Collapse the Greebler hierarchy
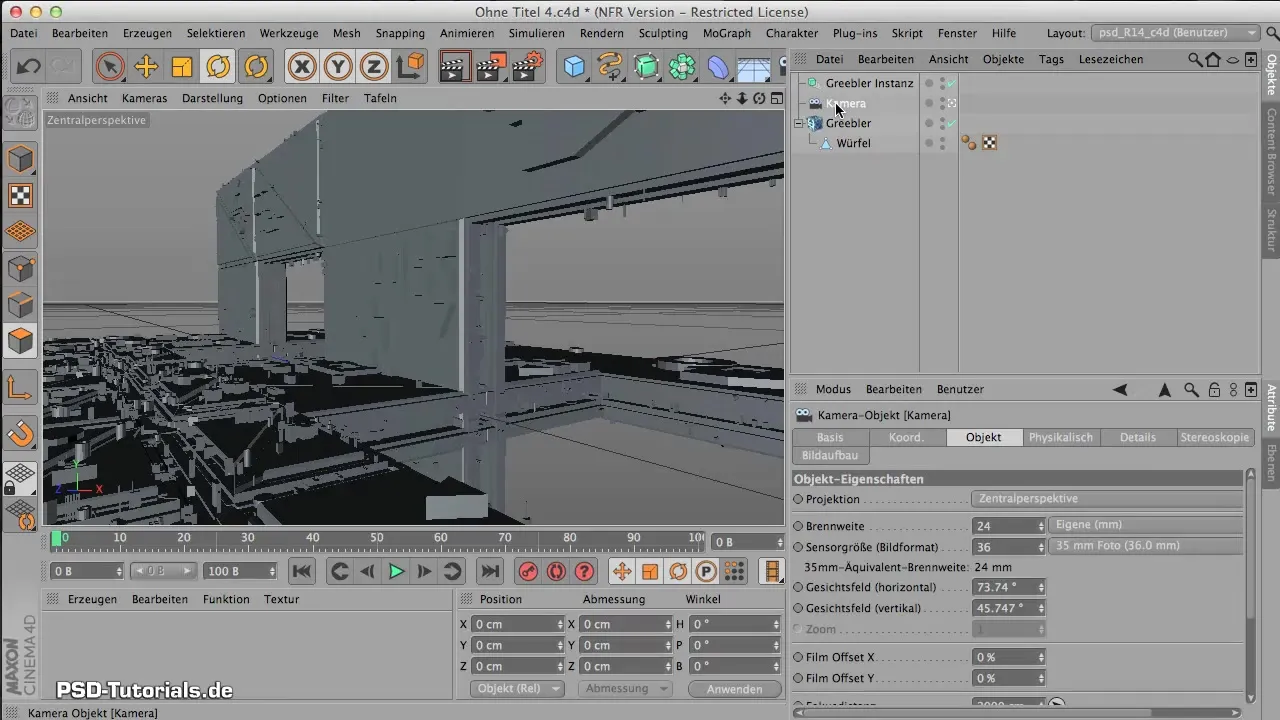Screen dimensions: 1280x720 (798, 123)
